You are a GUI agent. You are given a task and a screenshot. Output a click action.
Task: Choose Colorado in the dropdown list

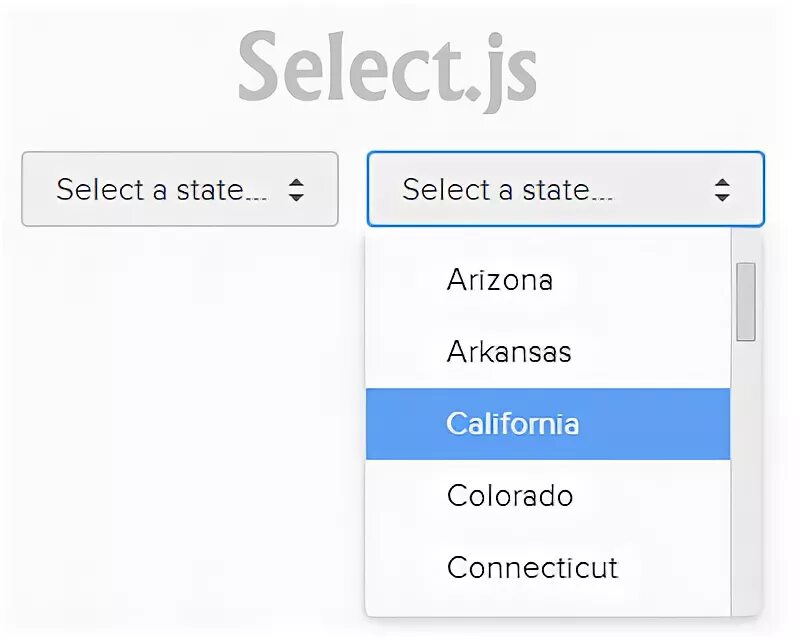(x=509, y=496)
